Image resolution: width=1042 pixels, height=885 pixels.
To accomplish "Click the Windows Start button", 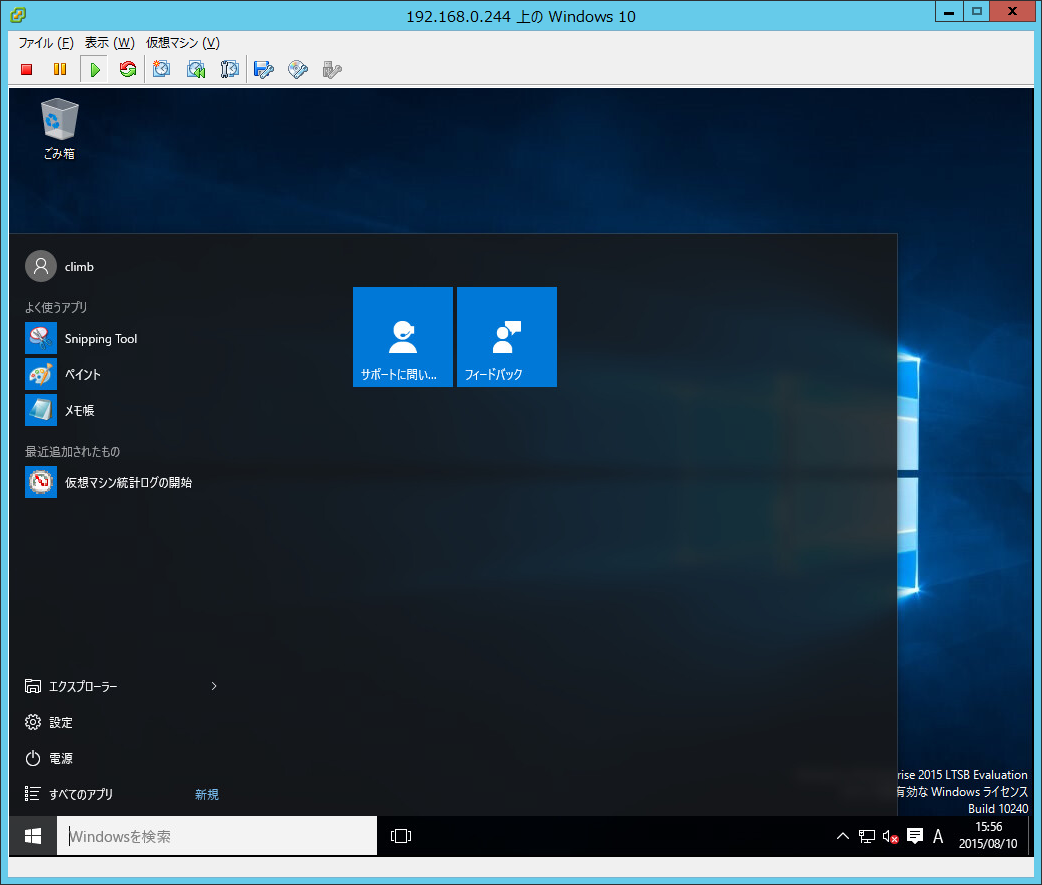I will pyautogui.click(x=33, y=836).
